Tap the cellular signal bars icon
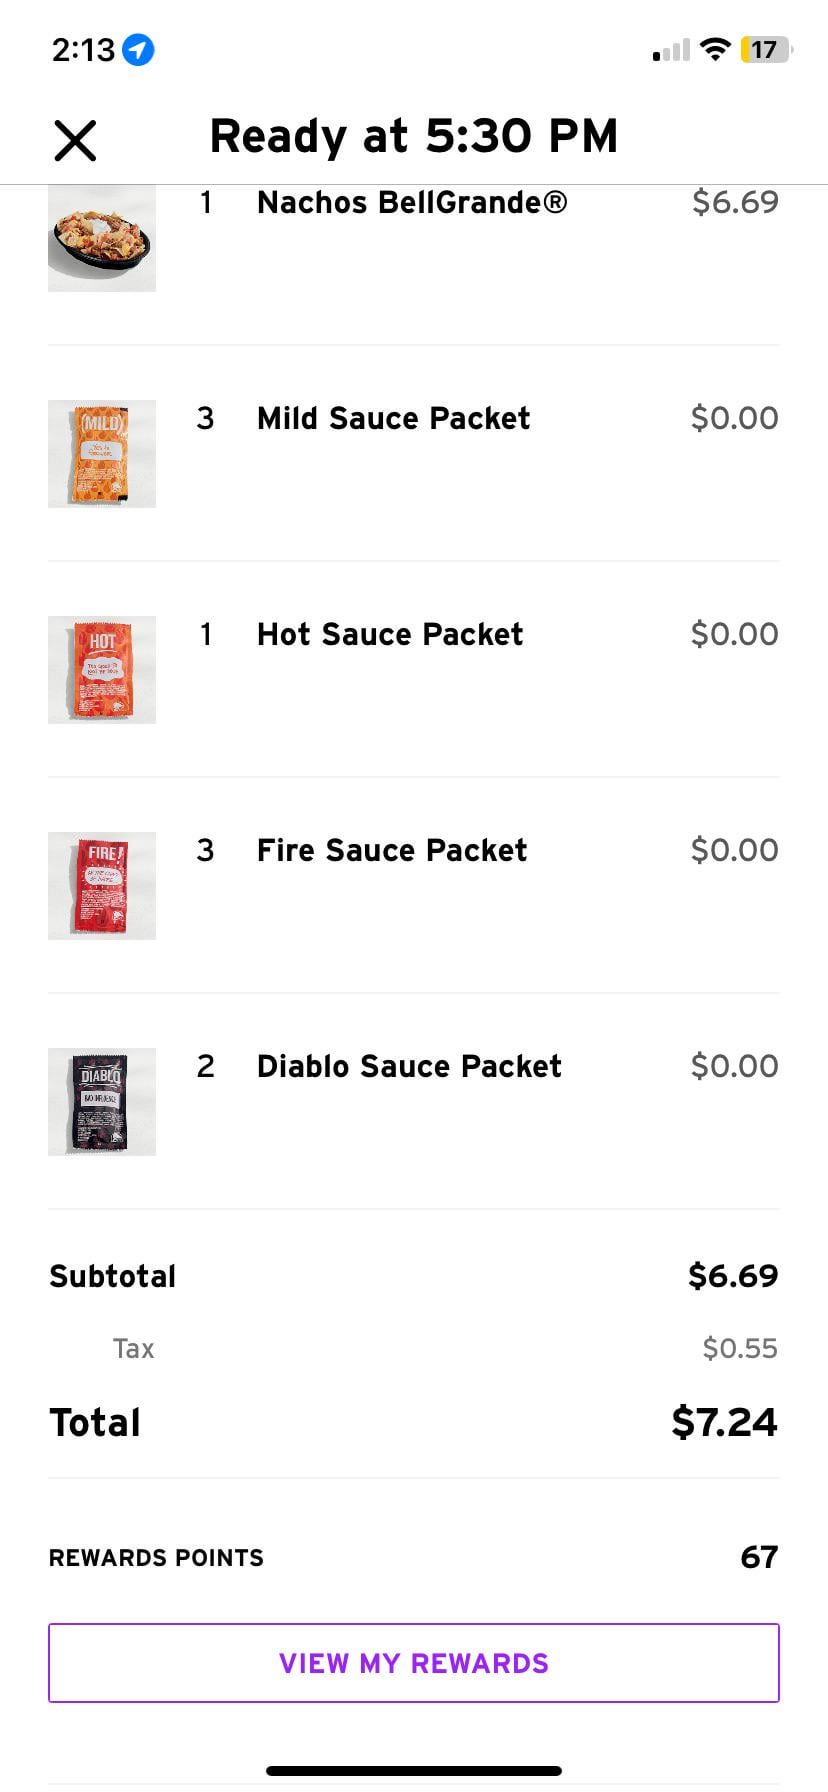This screenshot has height=1792, width=828. [x=671, y=50]
